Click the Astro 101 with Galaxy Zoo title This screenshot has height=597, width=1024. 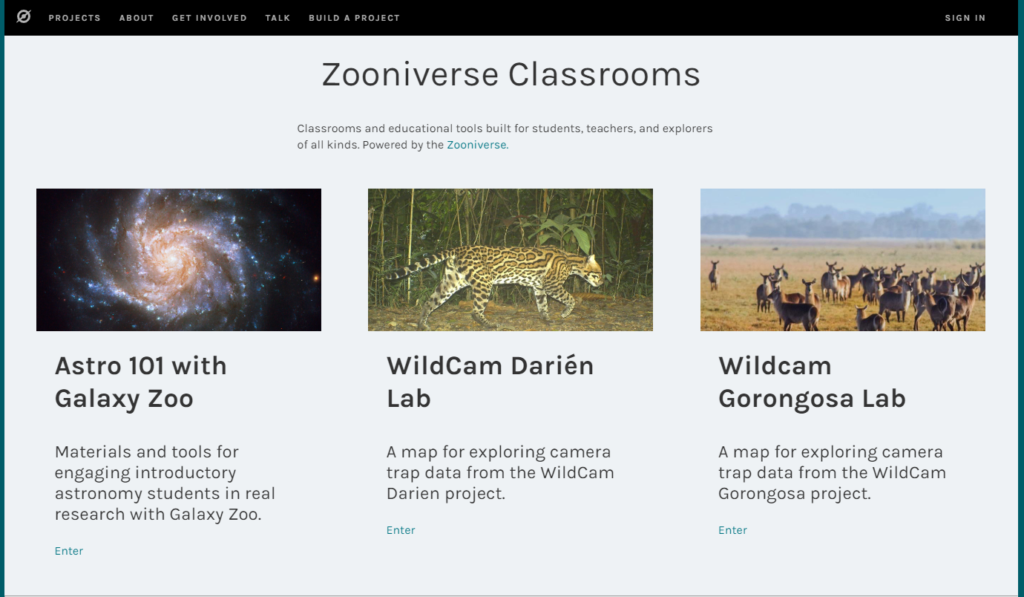[x=140, y=382]
